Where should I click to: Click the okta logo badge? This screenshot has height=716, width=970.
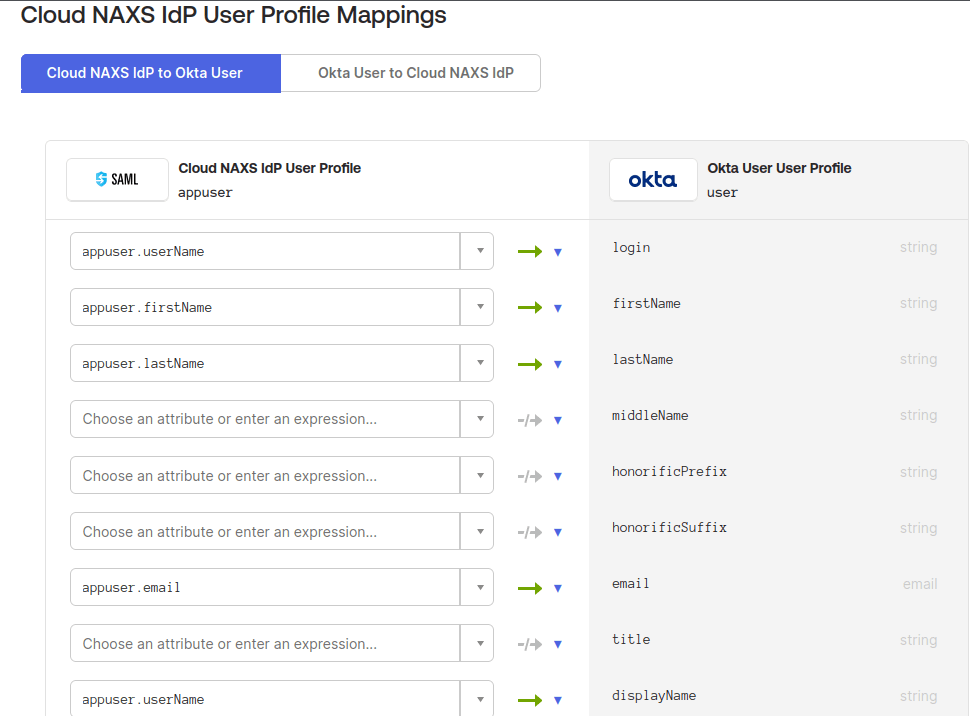pos(653,179)
